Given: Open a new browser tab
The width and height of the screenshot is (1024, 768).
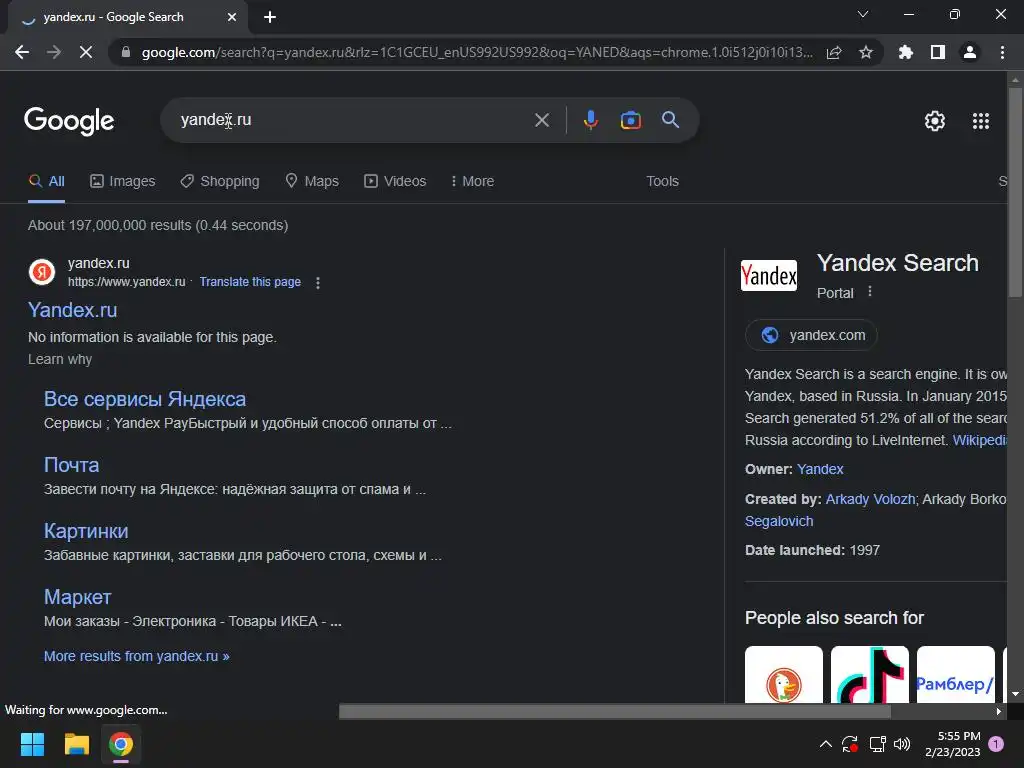Looking at the screenshot, I should (x=270, y=17).
